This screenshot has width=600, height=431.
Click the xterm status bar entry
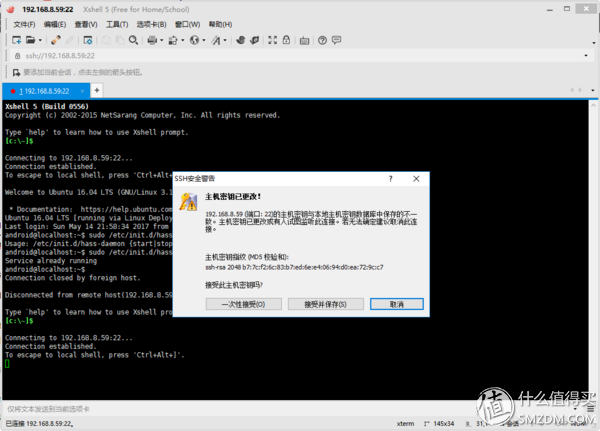click(405, 424)
